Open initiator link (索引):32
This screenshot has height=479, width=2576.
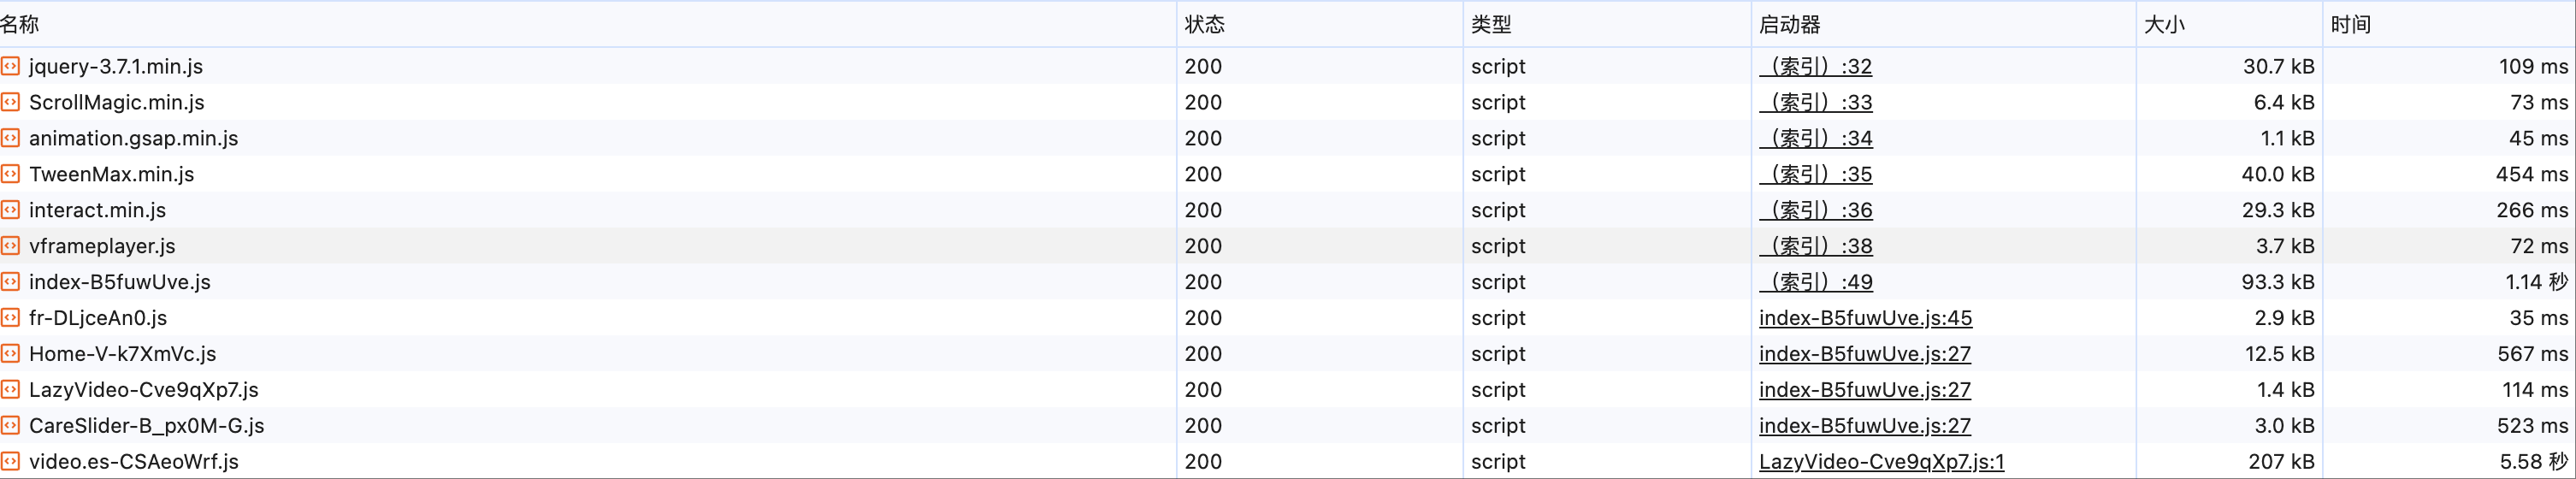click(1815, 66)
